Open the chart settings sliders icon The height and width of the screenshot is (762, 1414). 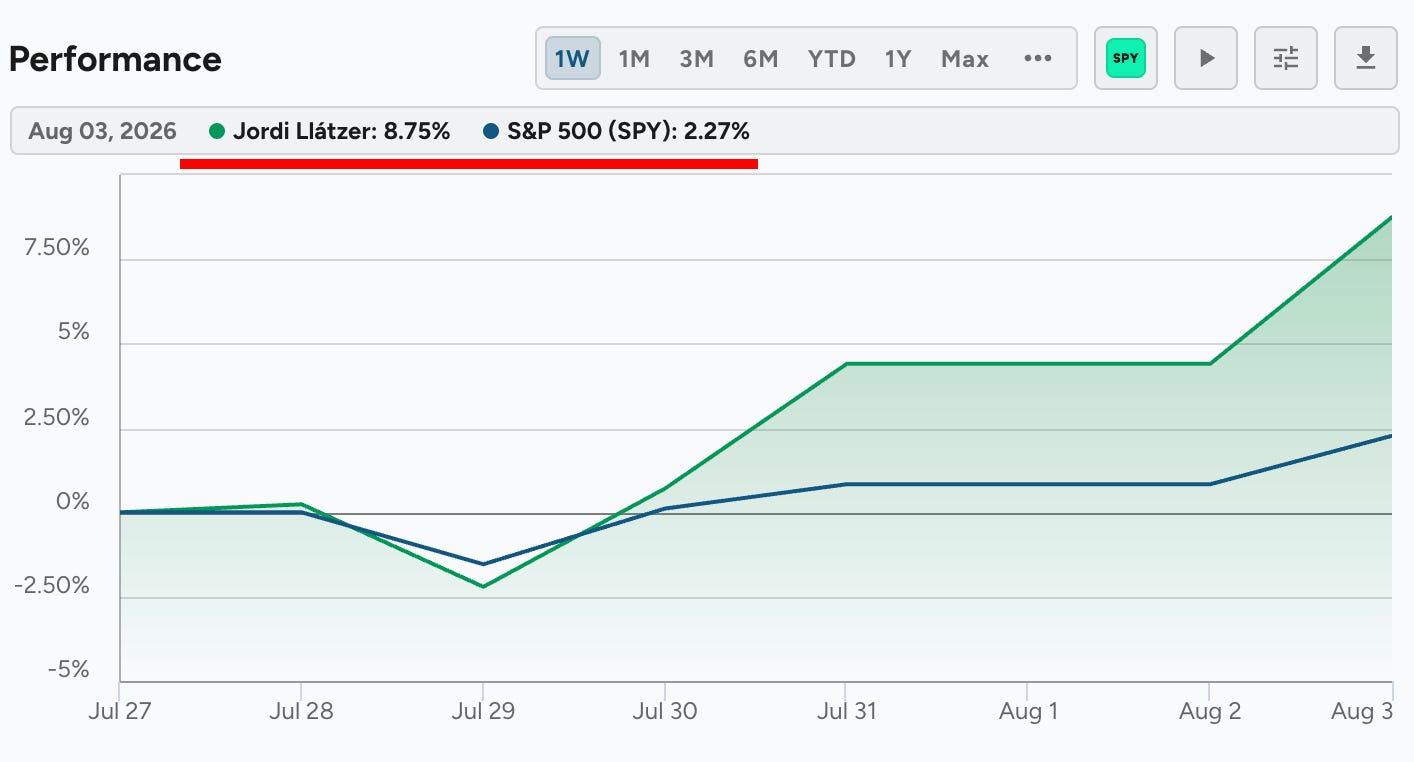coord(1286,58)
